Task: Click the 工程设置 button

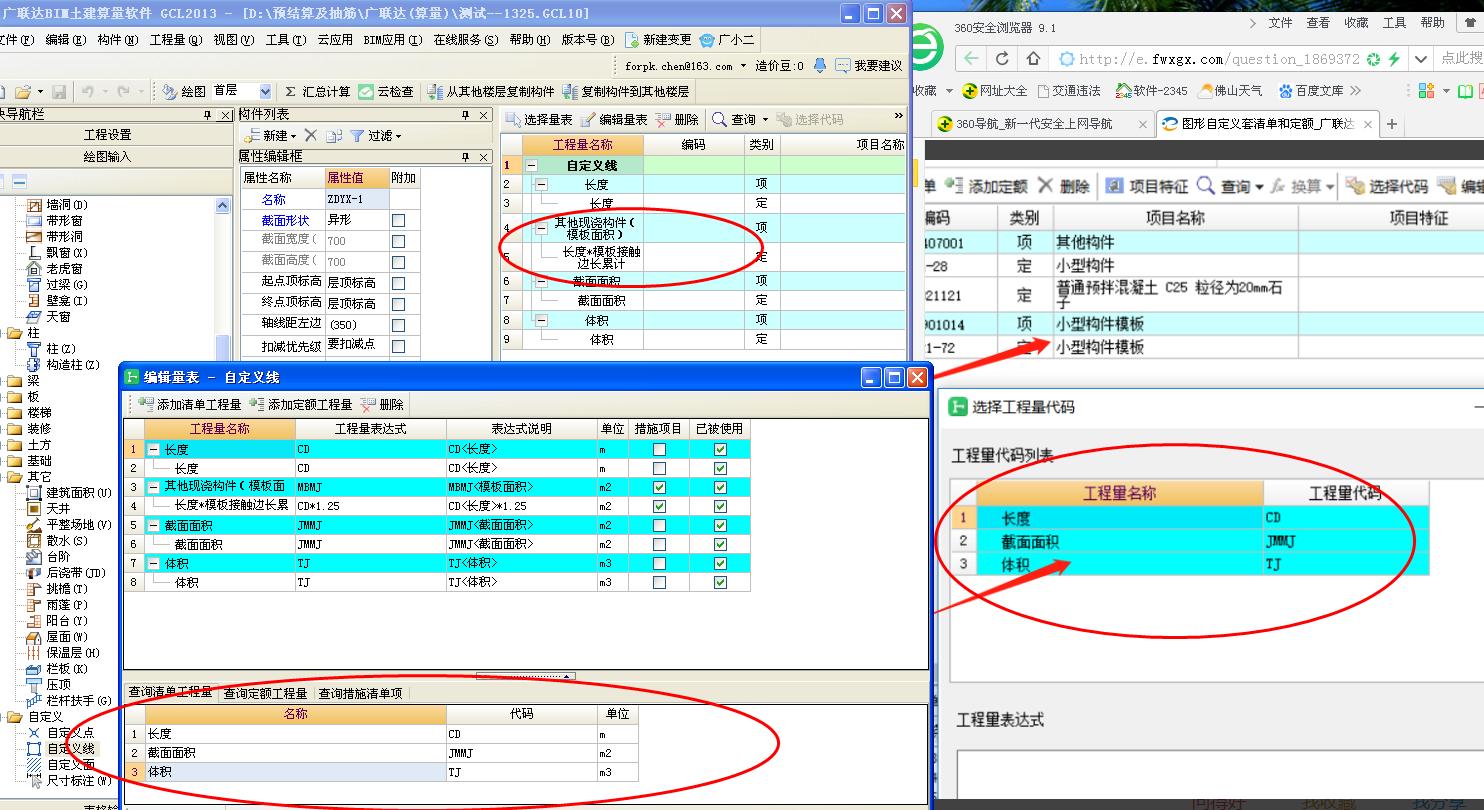Action: pyautogui.click(x=108, y=135)
